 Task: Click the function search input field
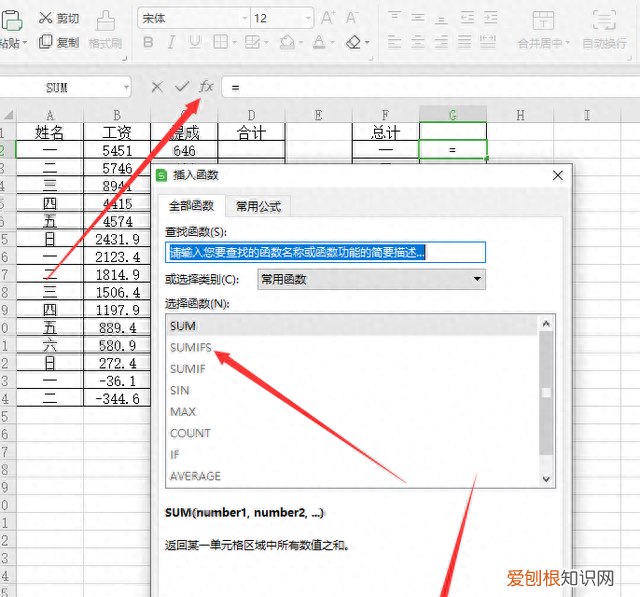tap(325, 252)
